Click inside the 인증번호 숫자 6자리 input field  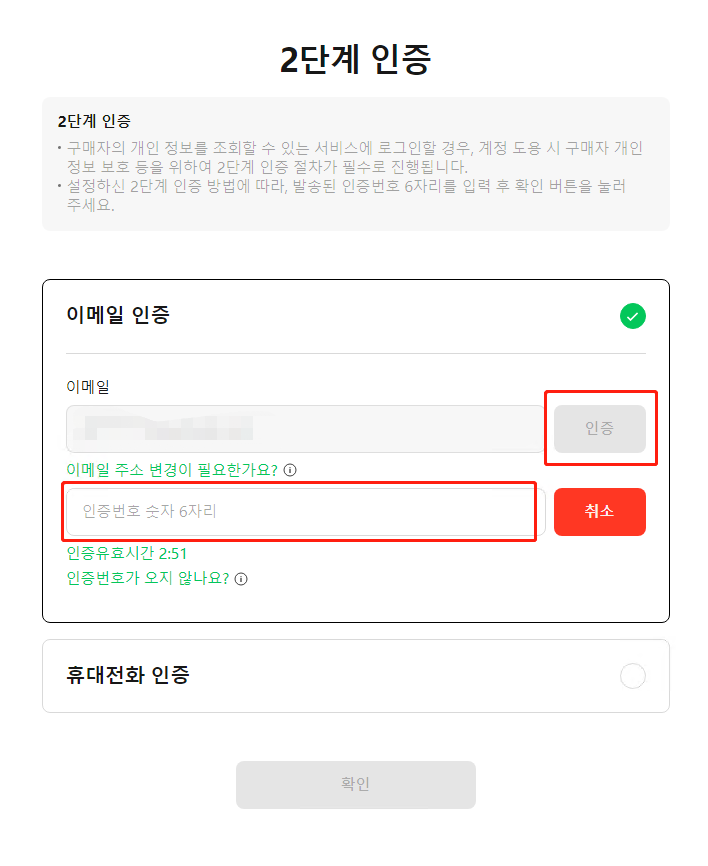[x=298, y=511]
